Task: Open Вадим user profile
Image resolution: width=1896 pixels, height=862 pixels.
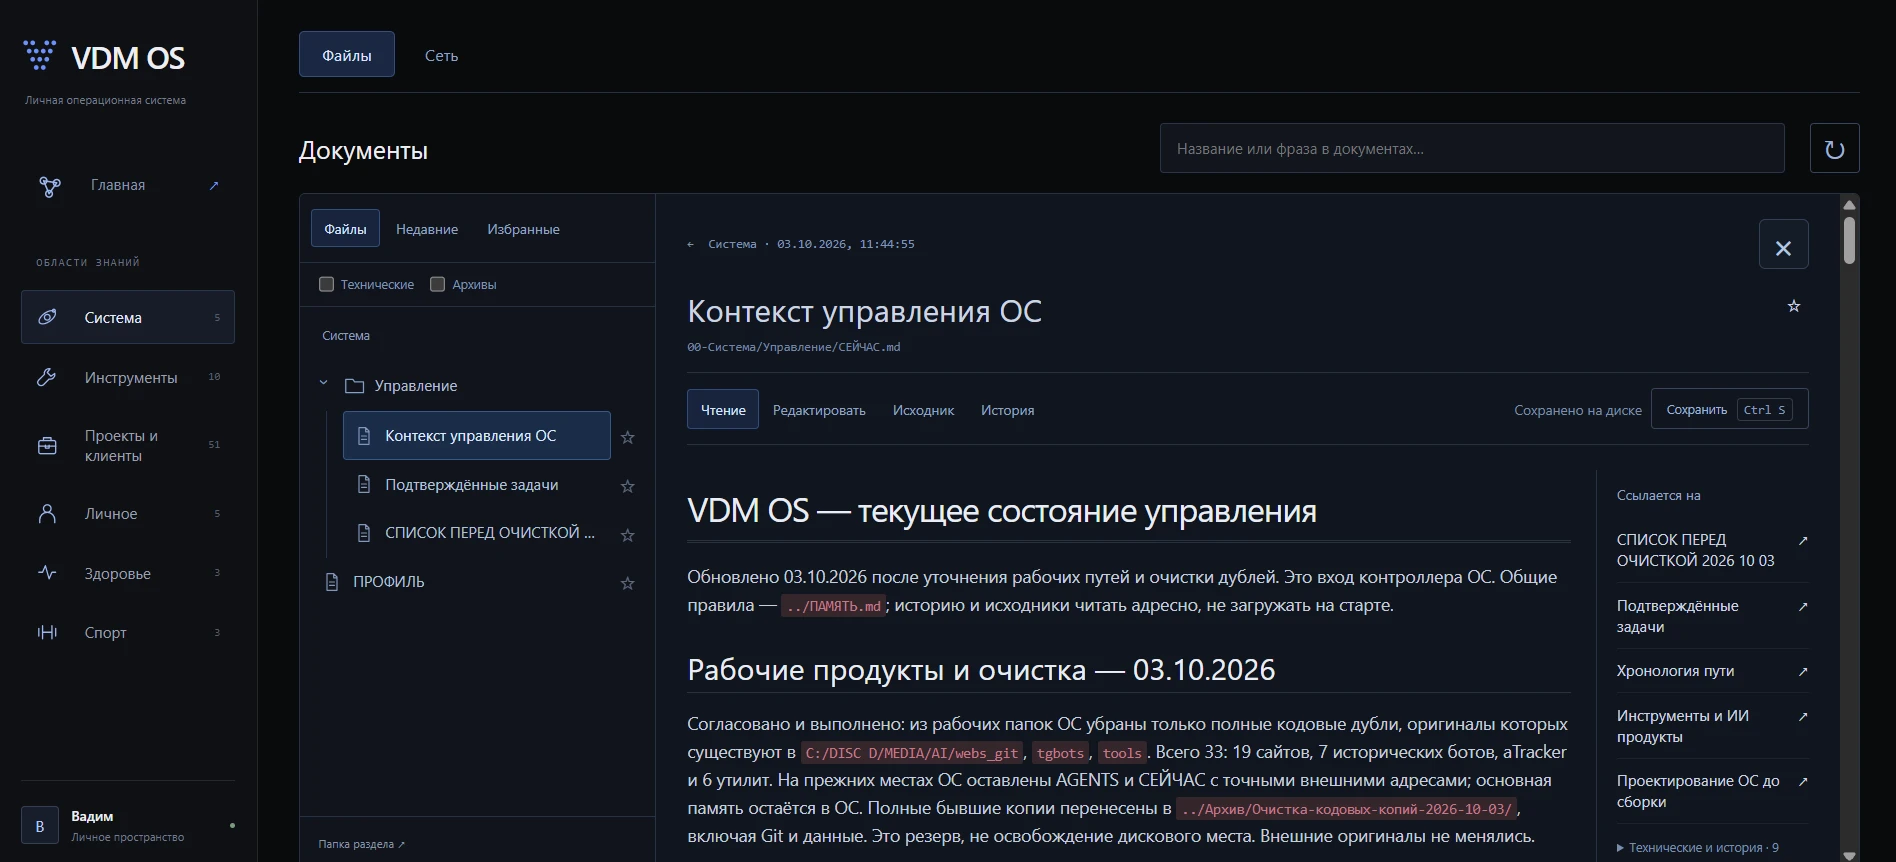Action: [x=128, y=826]
